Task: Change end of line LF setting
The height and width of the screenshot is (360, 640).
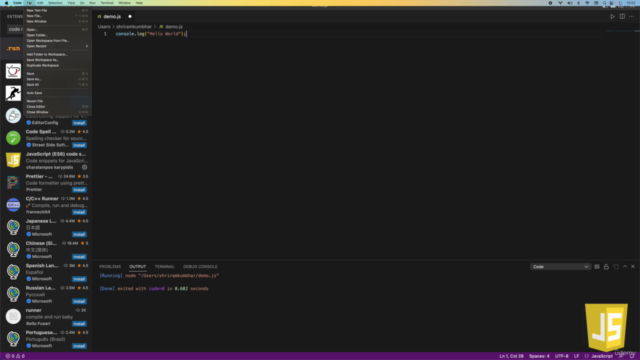Action: (576, 356)
